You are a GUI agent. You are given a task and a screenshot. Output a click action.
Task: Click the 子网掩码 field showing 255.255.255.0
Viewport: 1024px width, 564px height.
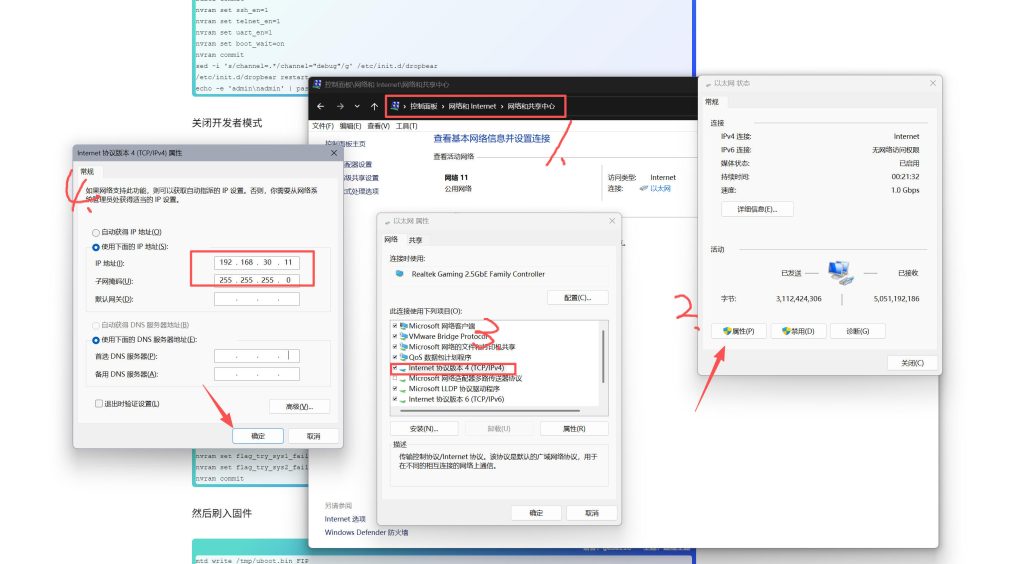tap(257, 280)
